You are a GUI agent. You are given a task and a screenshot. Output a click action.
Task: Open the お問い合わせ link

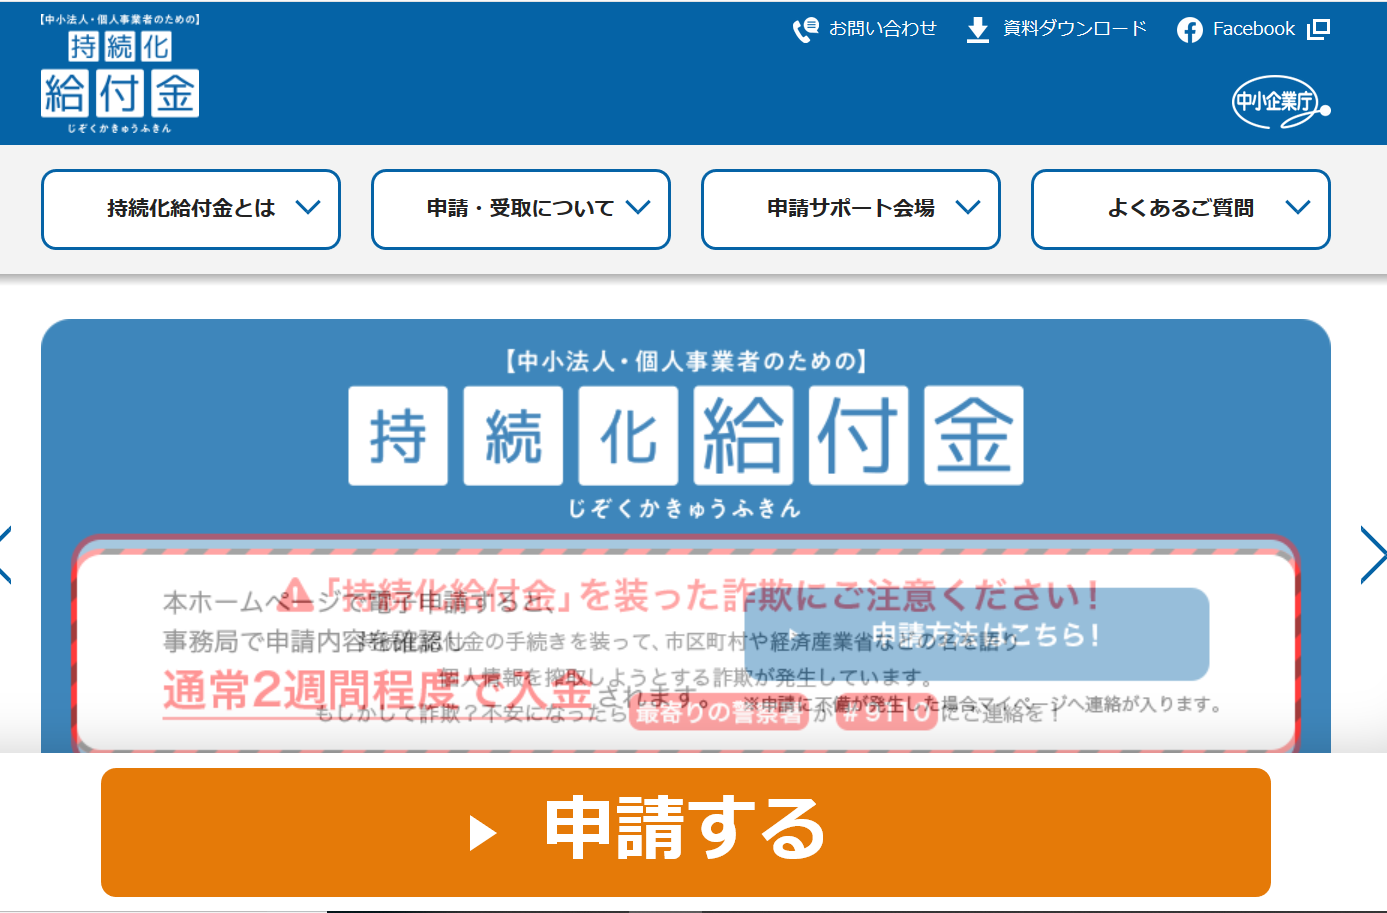coord(882,29)
